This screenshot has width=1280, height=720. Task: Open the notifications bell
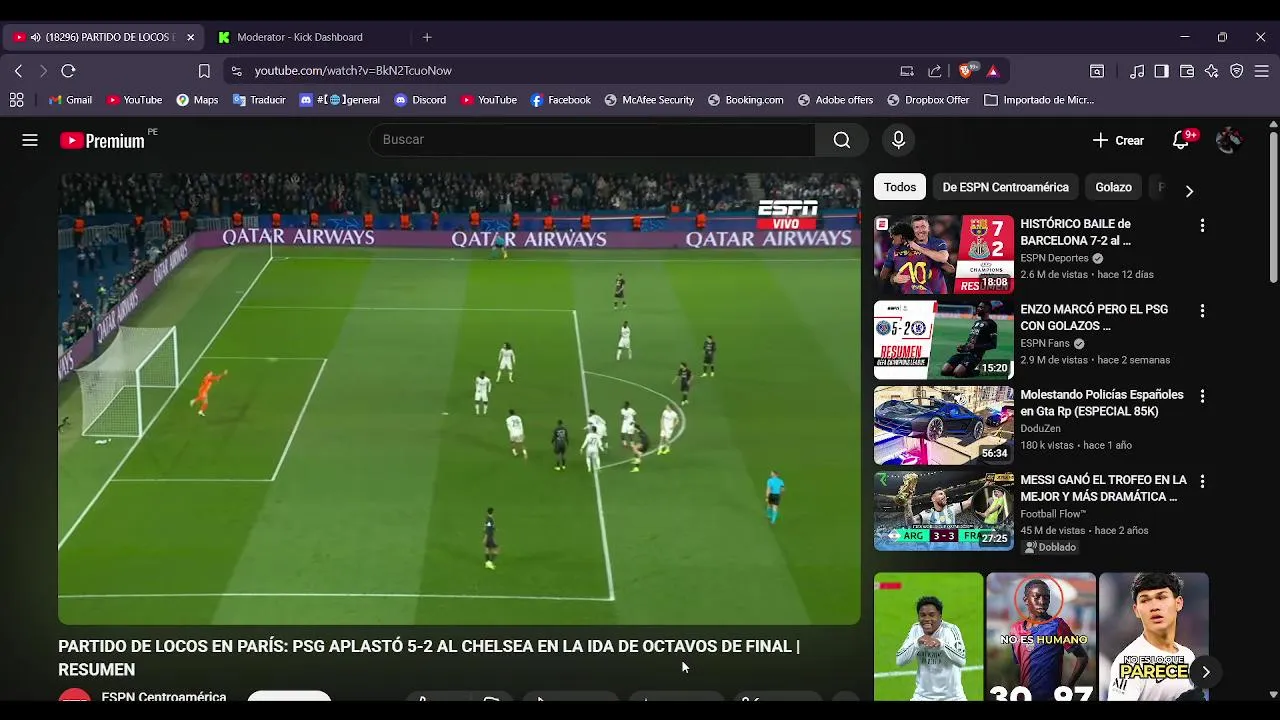coord(1181,140)
